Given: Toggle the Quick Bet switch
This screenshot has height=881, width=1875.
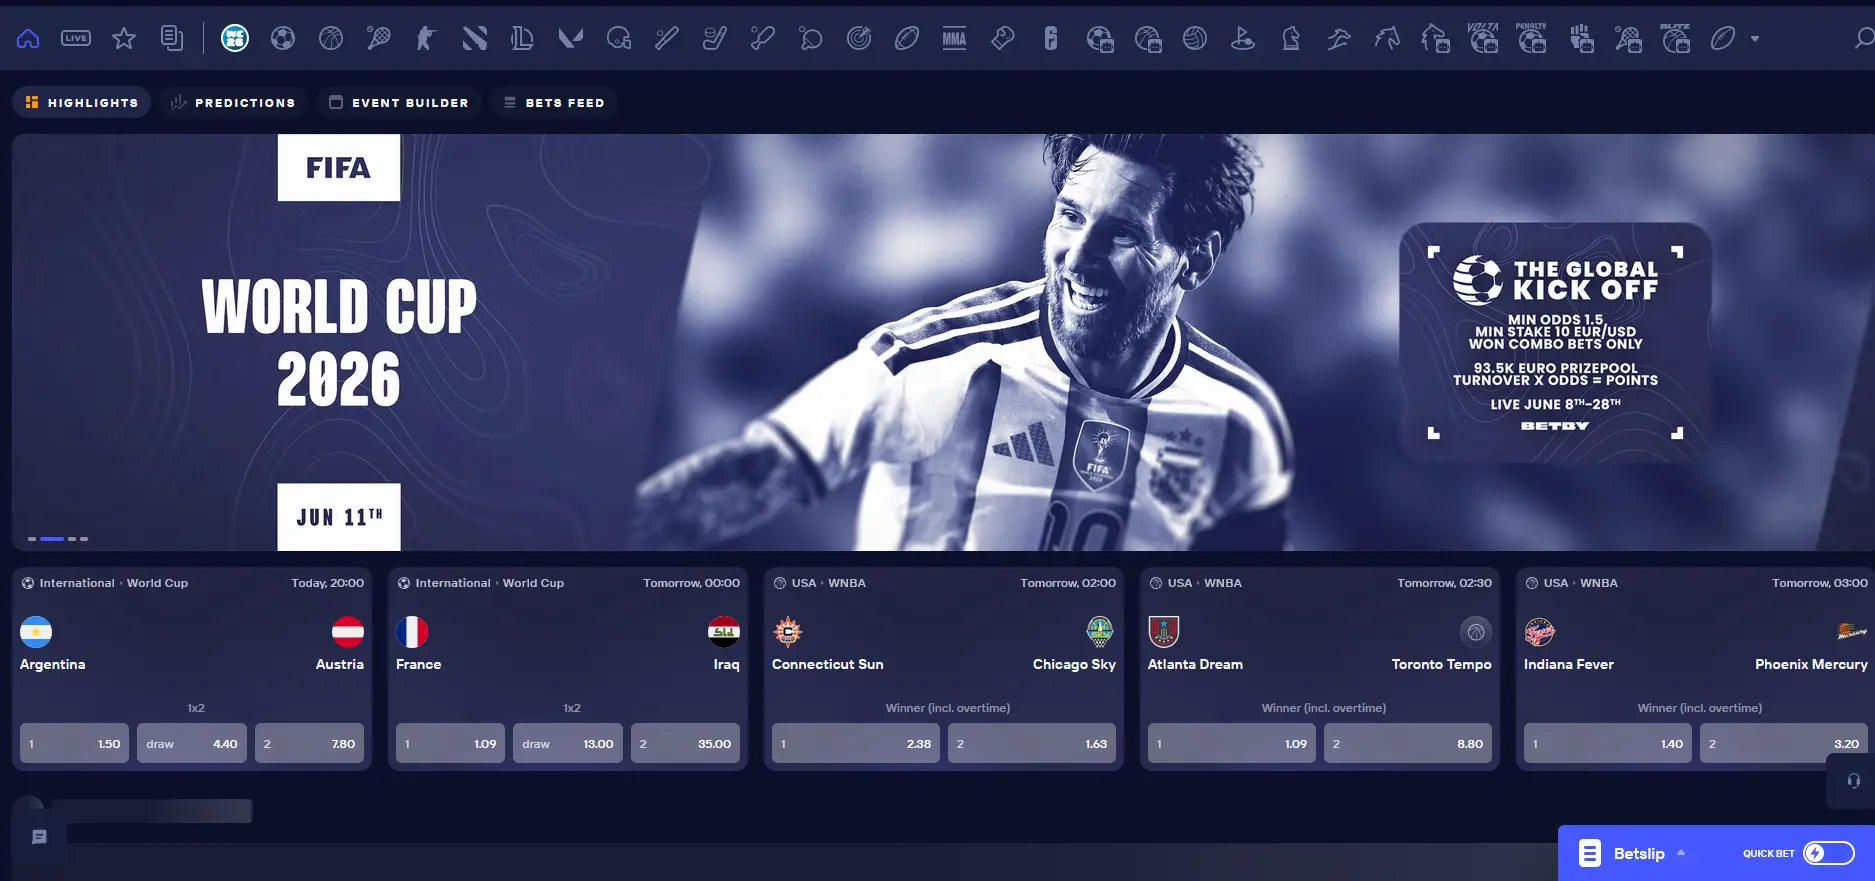Looking at the screenshot, I should (1829, 853).
